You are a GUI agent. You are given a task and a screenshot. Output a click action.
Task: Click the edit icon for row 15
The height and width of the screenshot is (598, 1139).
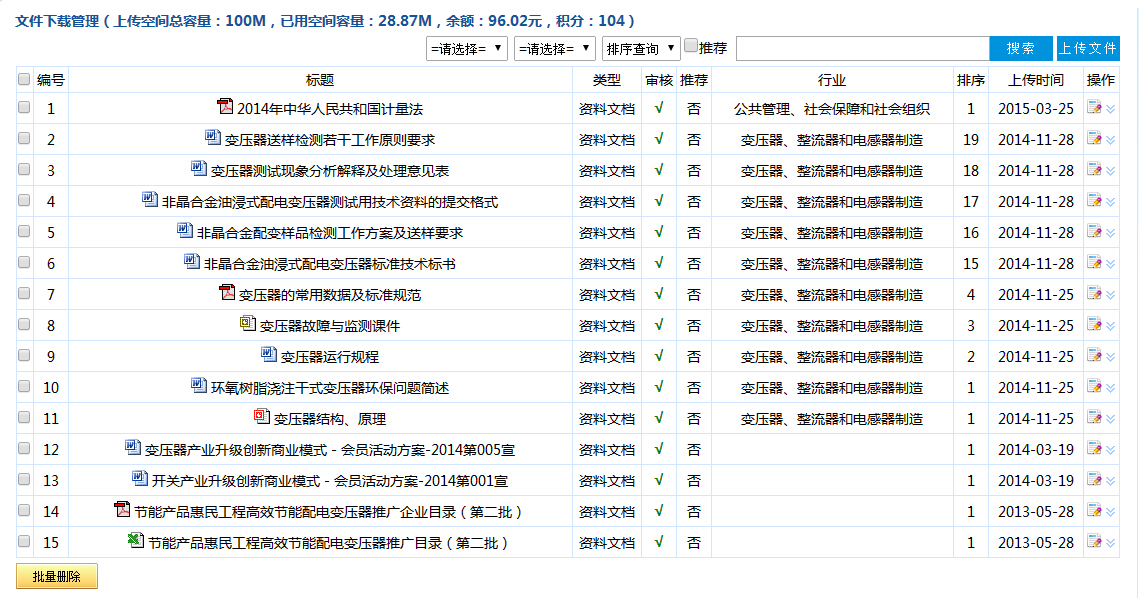tap(1094, 542)
